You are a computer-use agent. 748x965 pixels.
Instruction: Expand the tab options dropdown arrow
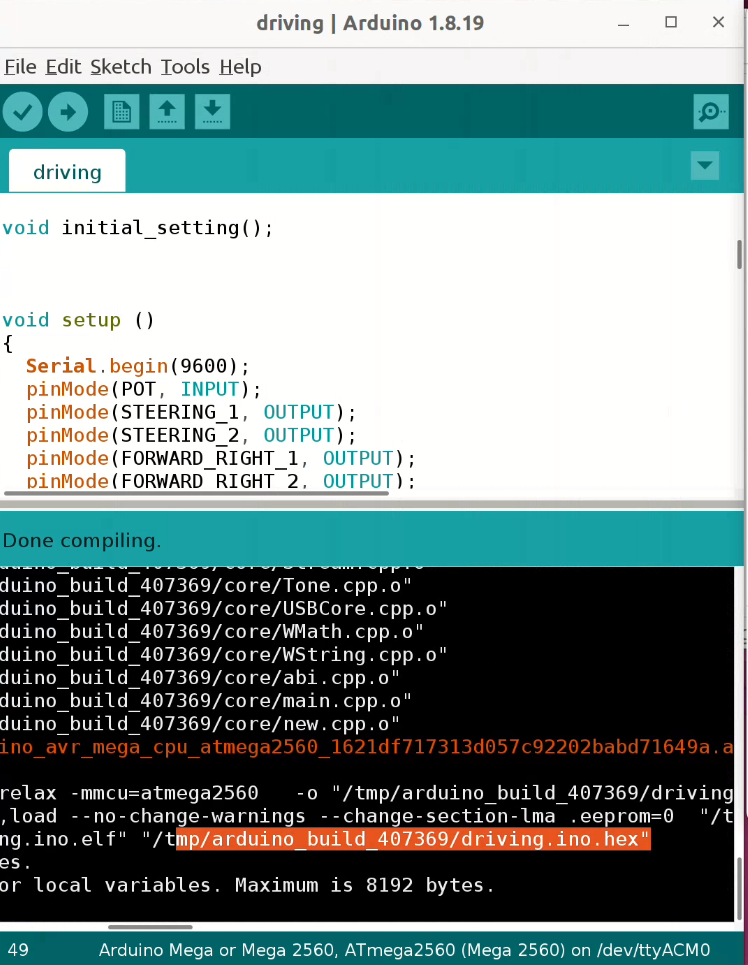(x=705, y=166)
